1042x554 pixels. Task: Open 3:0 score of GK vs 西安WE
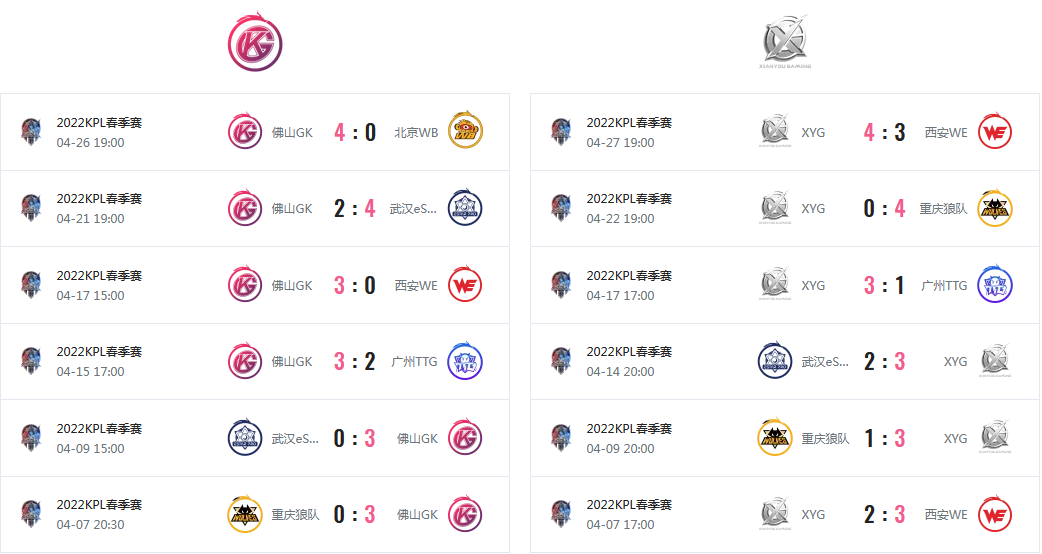point(355,286)
